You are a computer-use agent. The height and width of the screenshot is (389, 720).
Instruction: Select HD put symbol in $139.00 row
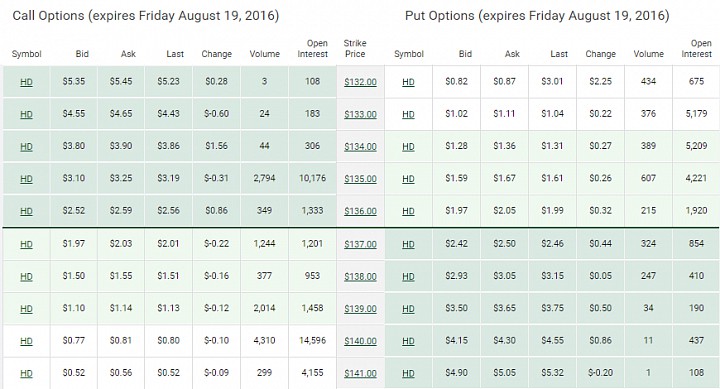click(408, 309)
